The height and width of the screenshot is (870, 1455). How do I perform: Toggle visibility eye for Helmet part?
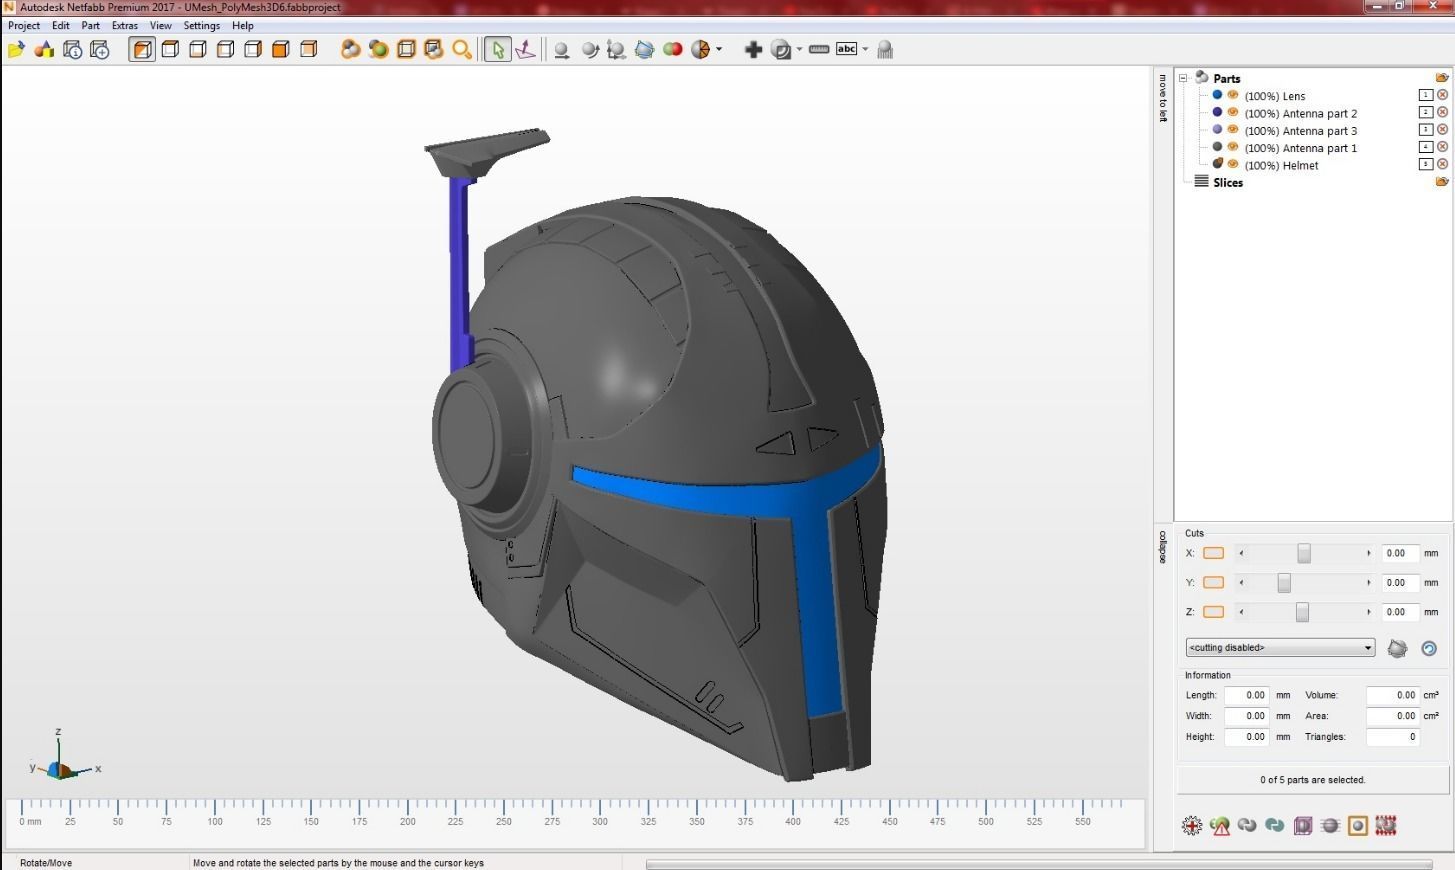pyautogui.click(x=1233, y=163)
